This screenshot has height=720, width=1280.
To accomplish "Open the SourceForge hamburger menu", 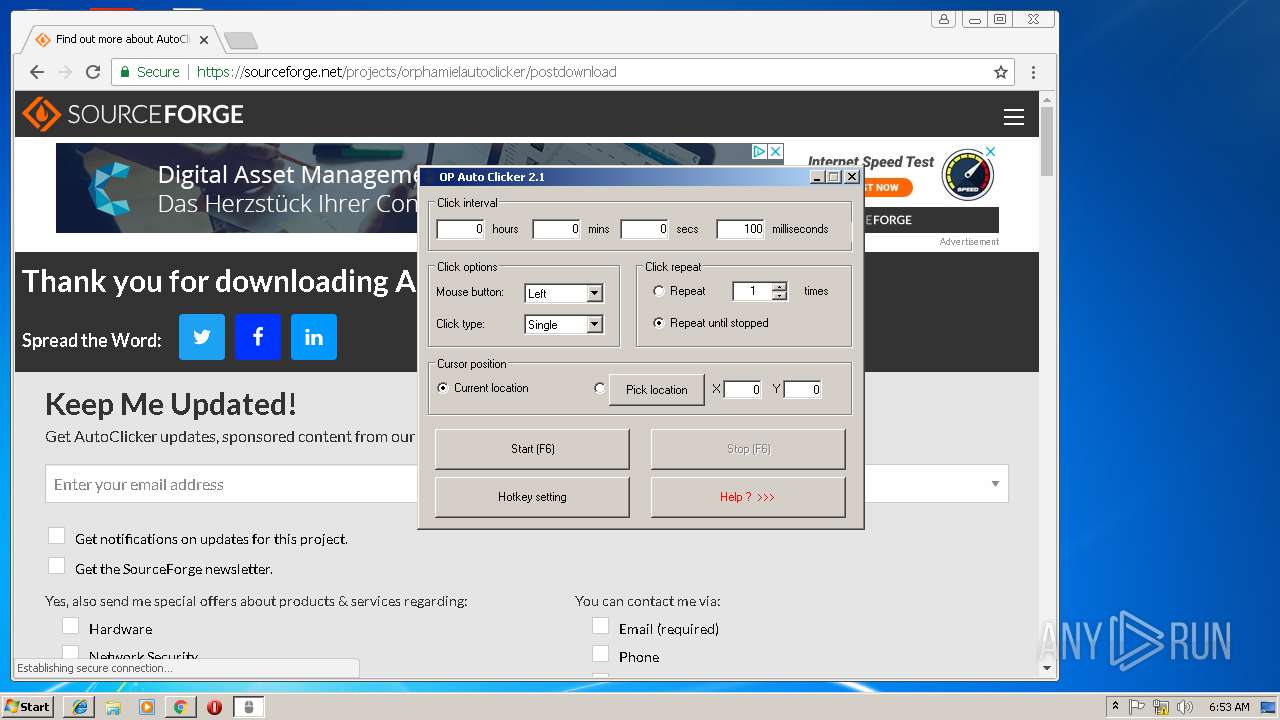I will [1014, 117].
